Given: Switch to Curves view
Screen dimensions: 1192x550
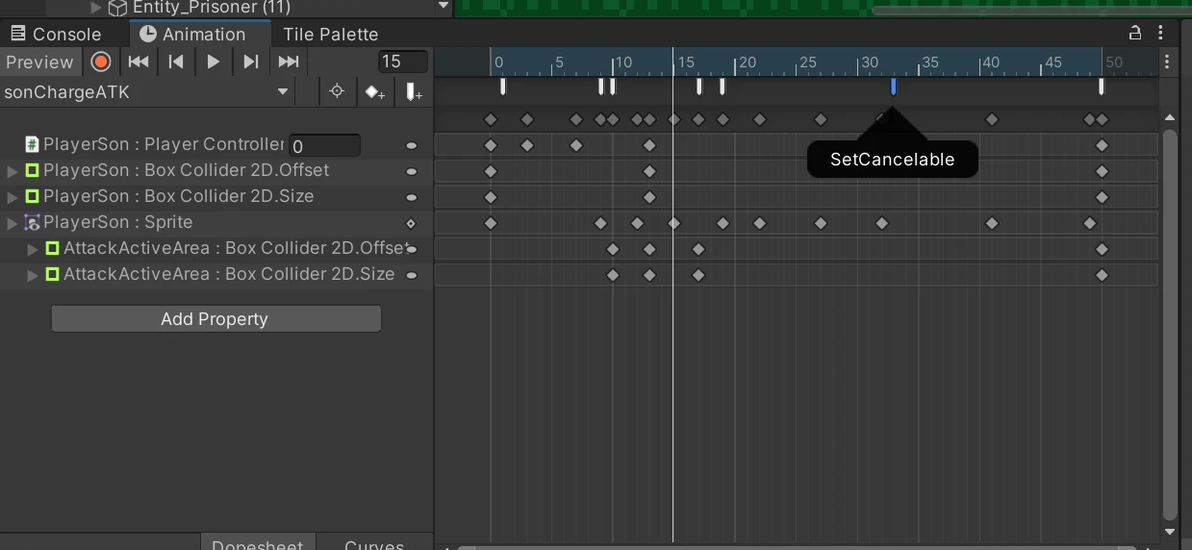Looking at the screenshot, I should click(374, 543).
